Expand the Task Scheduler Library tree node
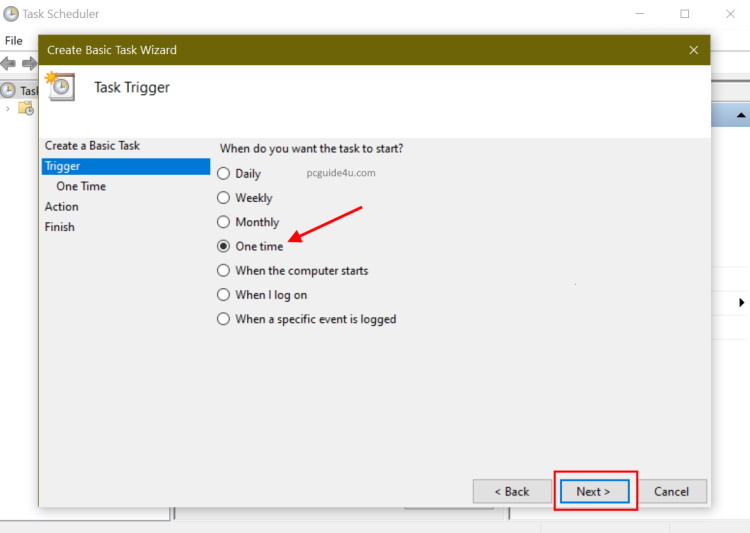Screen dimensions: 750x533 pyautogui.click(x=8, y=108)
